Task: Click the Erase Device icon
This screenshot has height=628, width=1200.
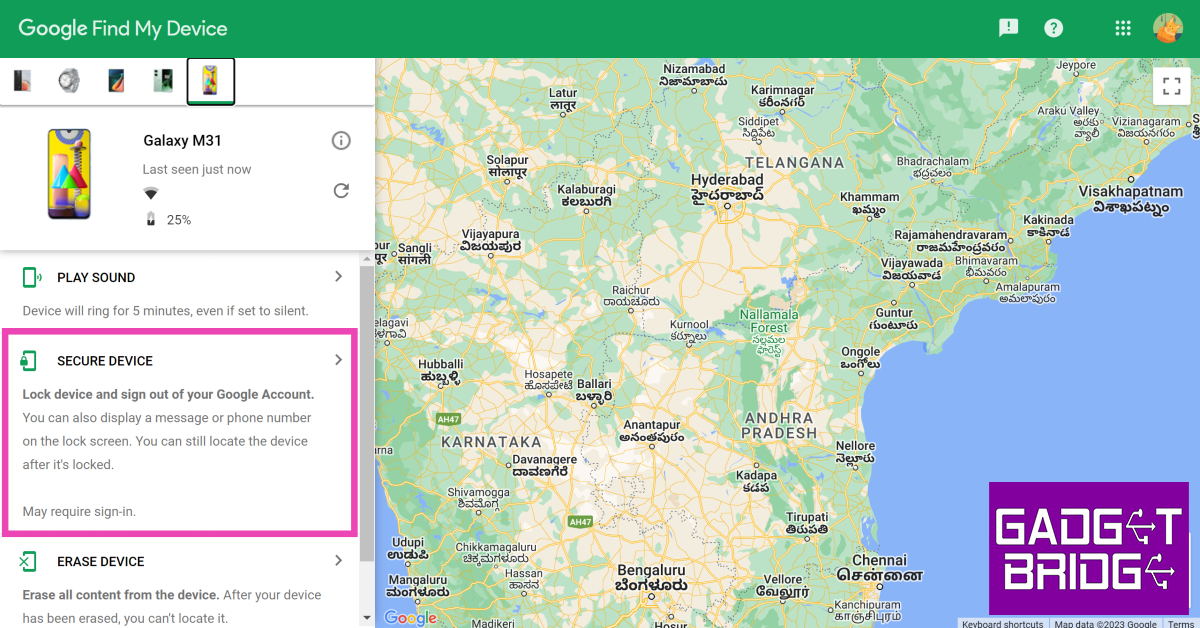Action: pos(29,562)
